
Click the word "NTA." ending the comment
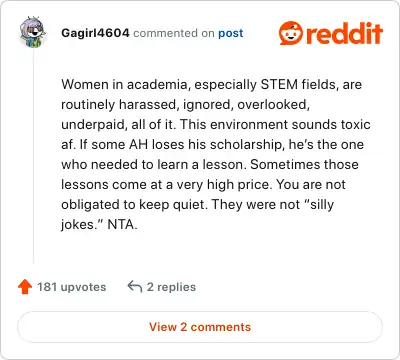pos(122,224)
